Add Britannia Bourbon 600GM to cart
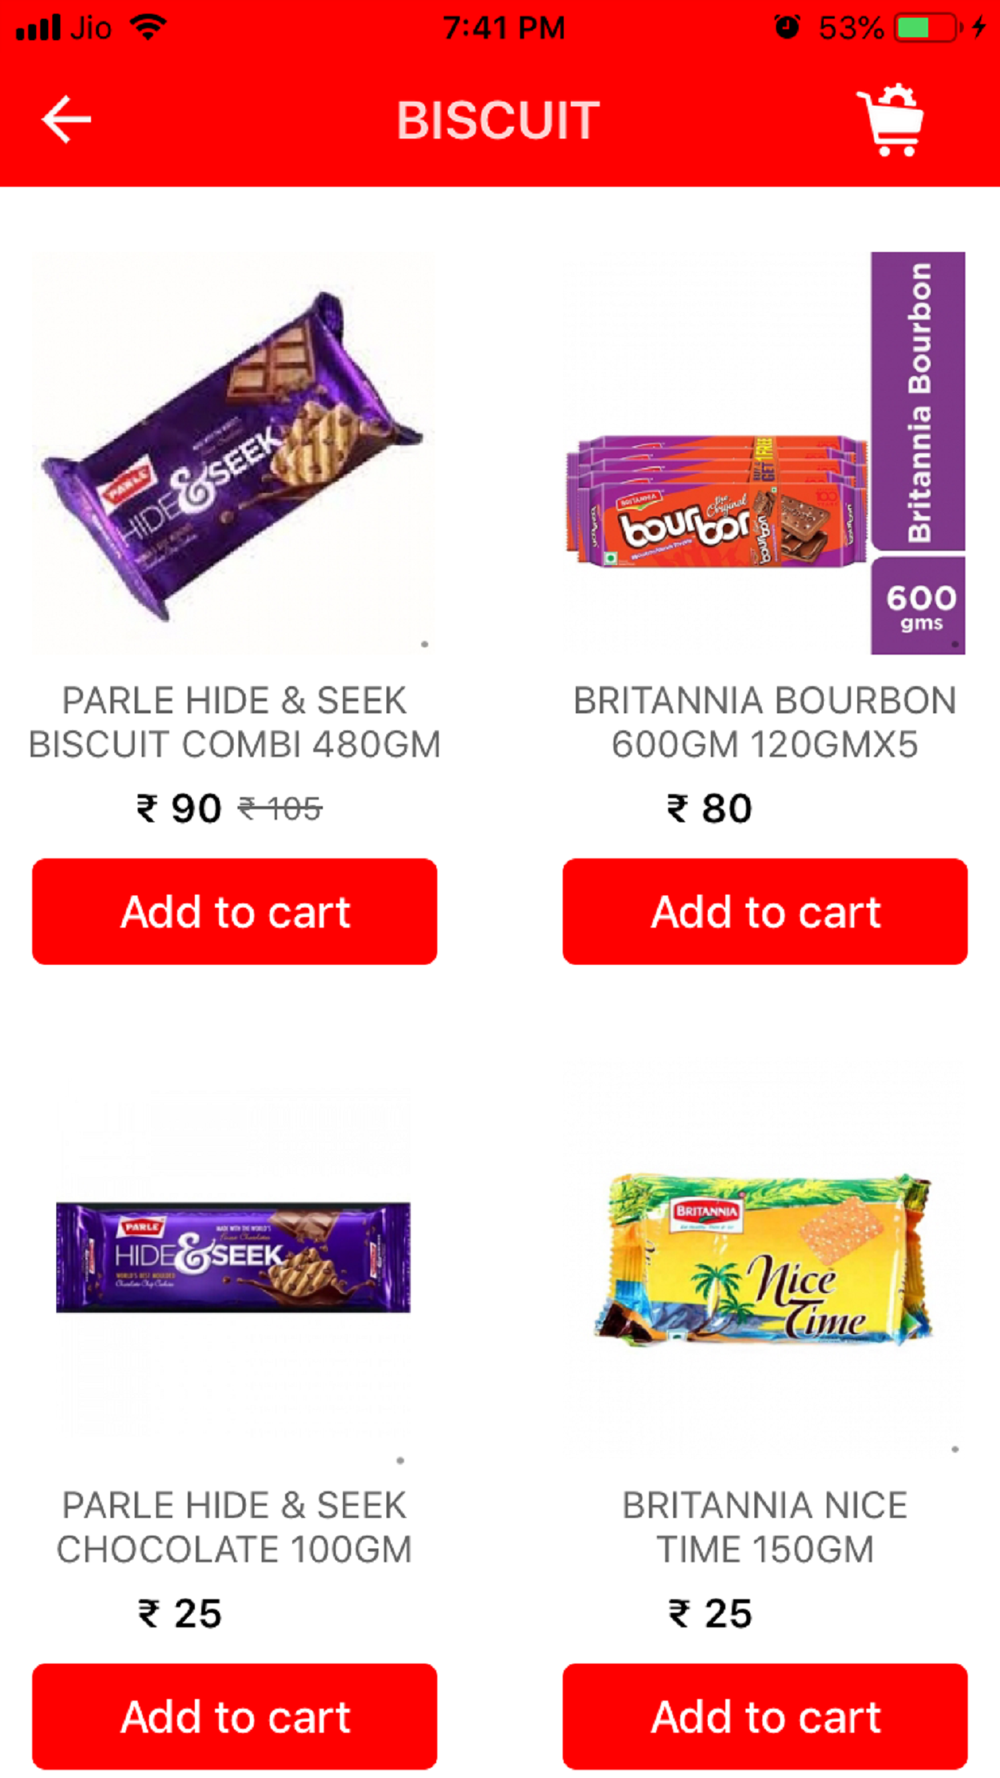1000x1778 pixels. coord(765,911)
